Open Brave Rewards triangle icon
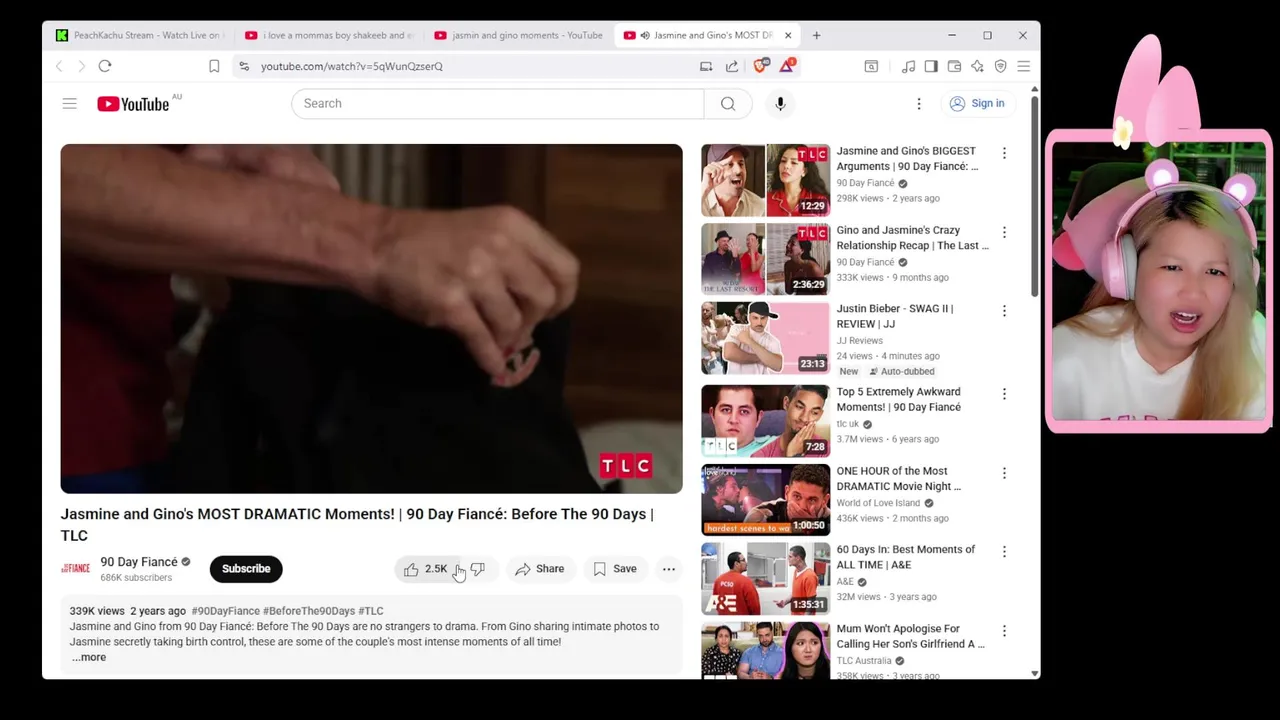Image resolution: width=1280 pixels, height=720 pixels. point(787,66)
